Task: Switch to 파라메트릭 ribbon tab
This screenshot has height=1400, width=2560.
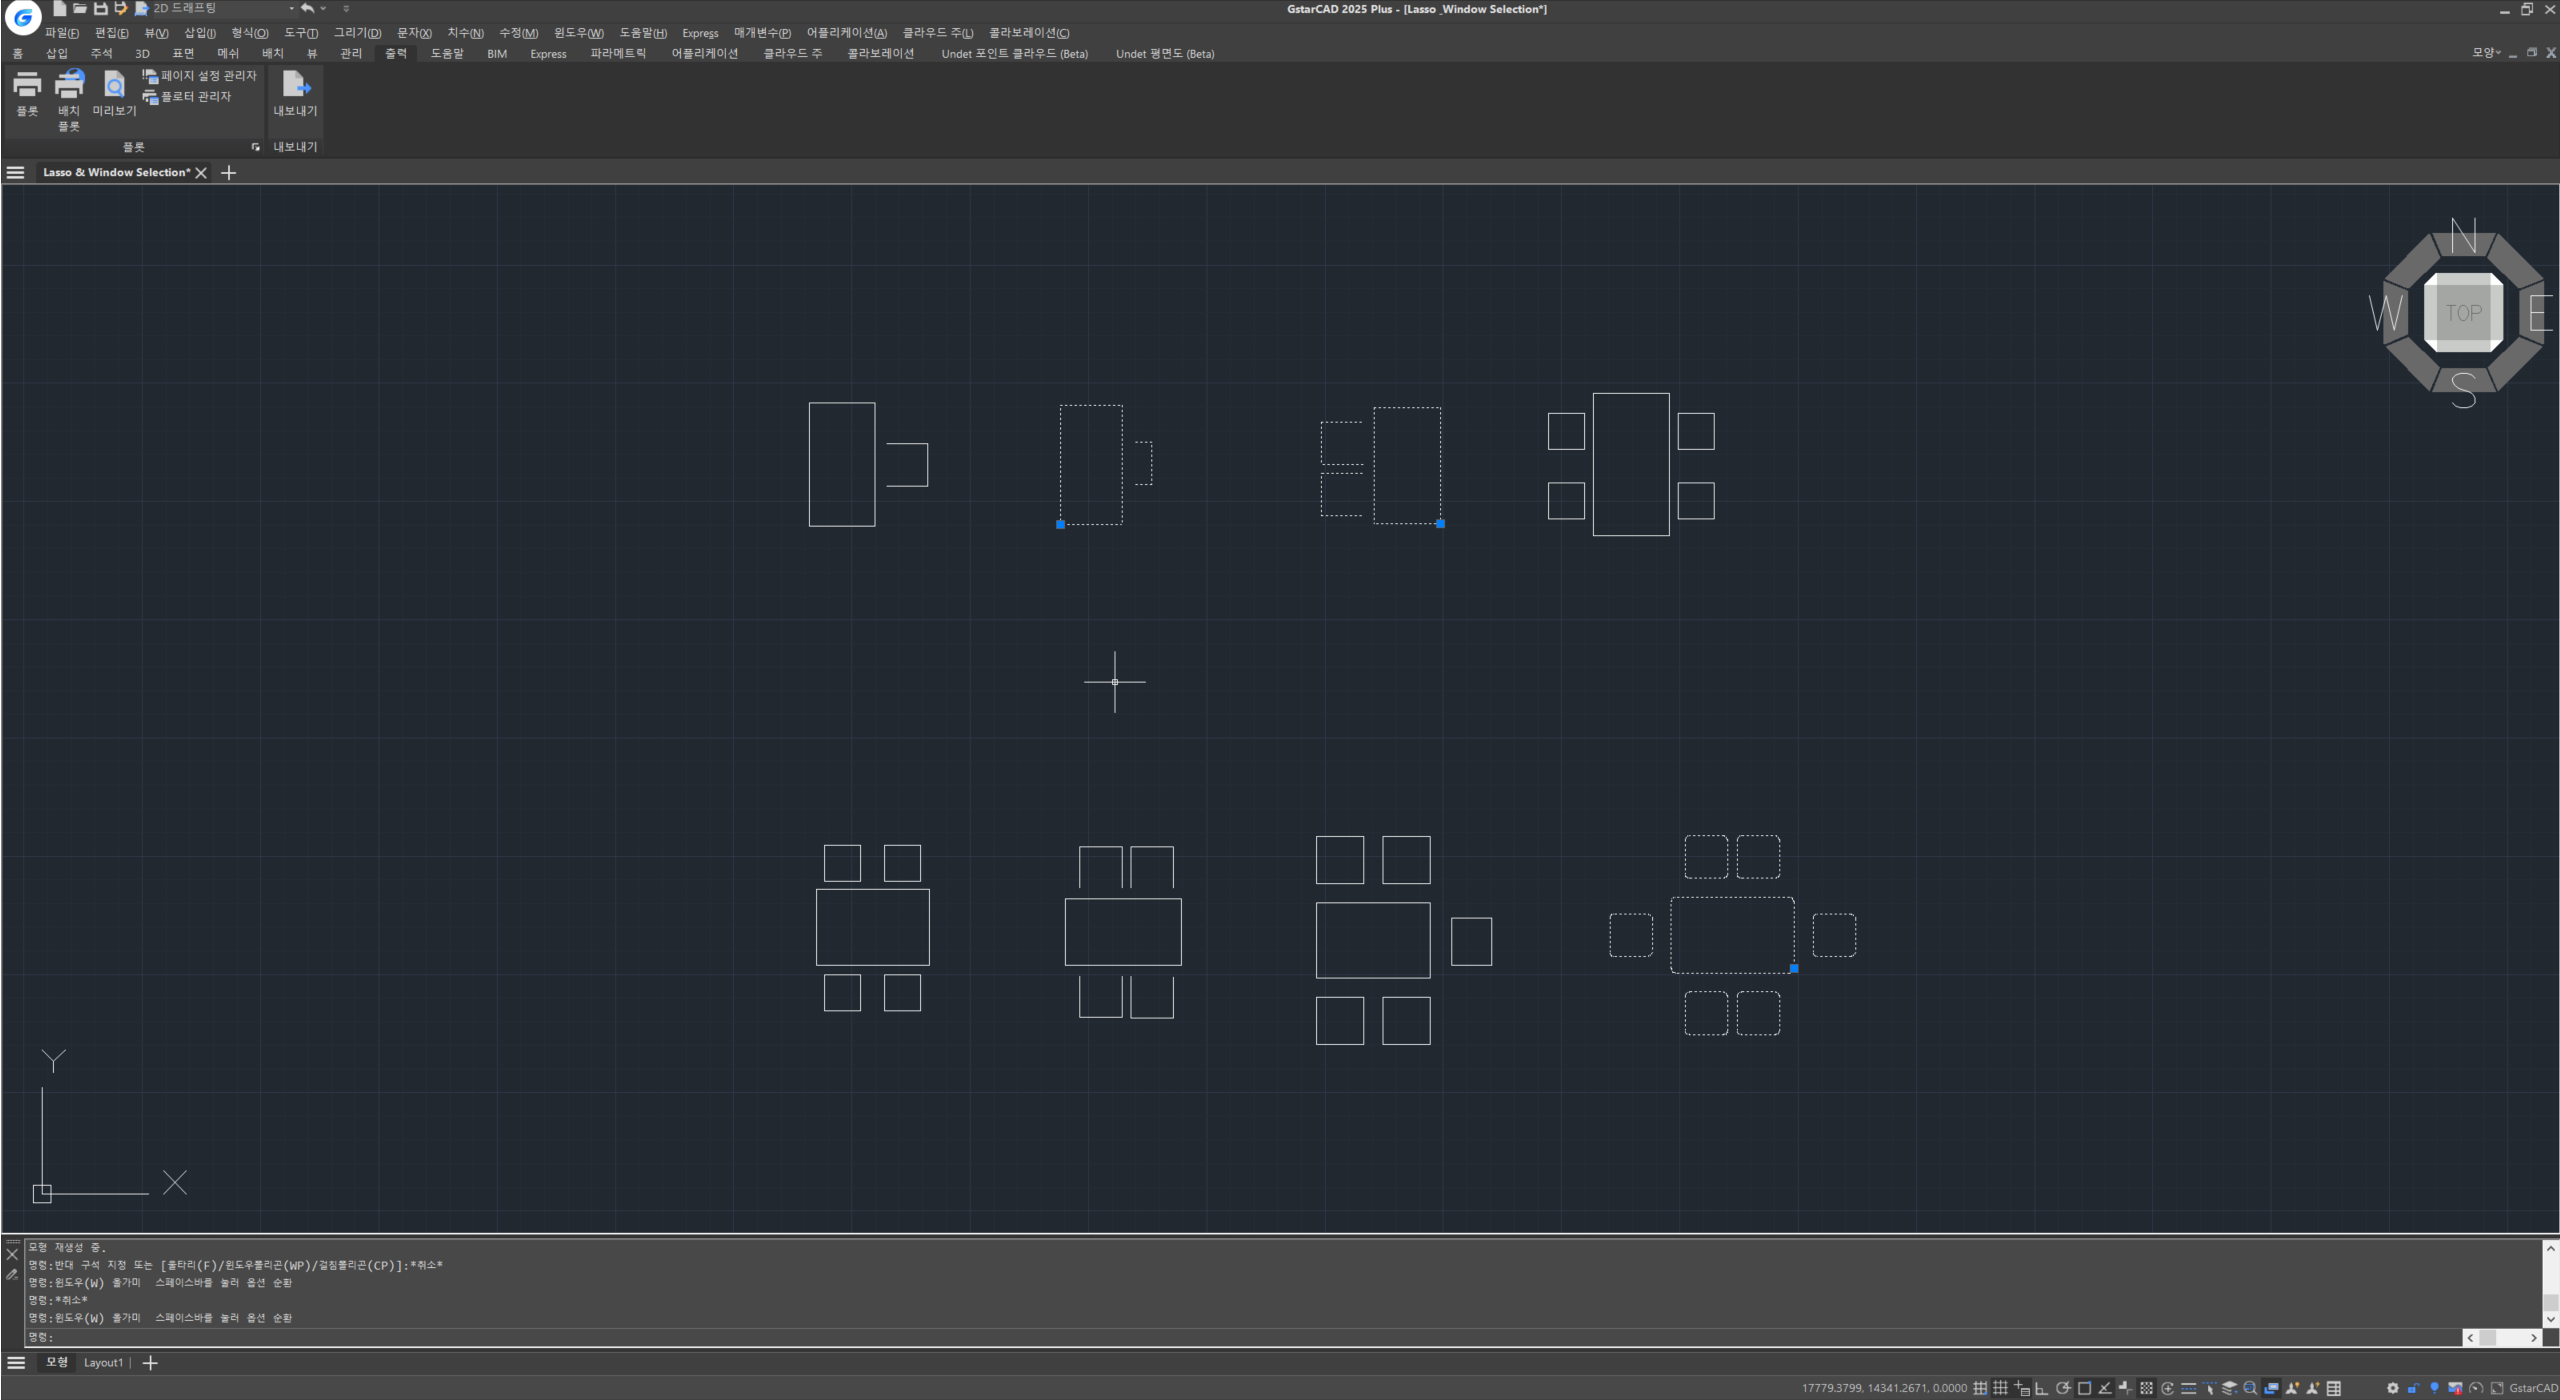Action: tap(618, 54)
